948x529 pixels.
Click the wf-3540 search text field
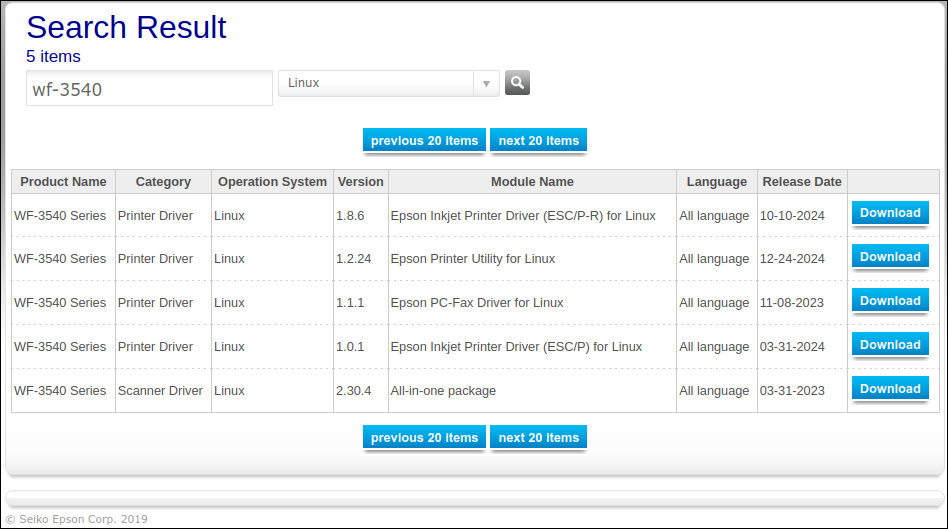[149, 89]
